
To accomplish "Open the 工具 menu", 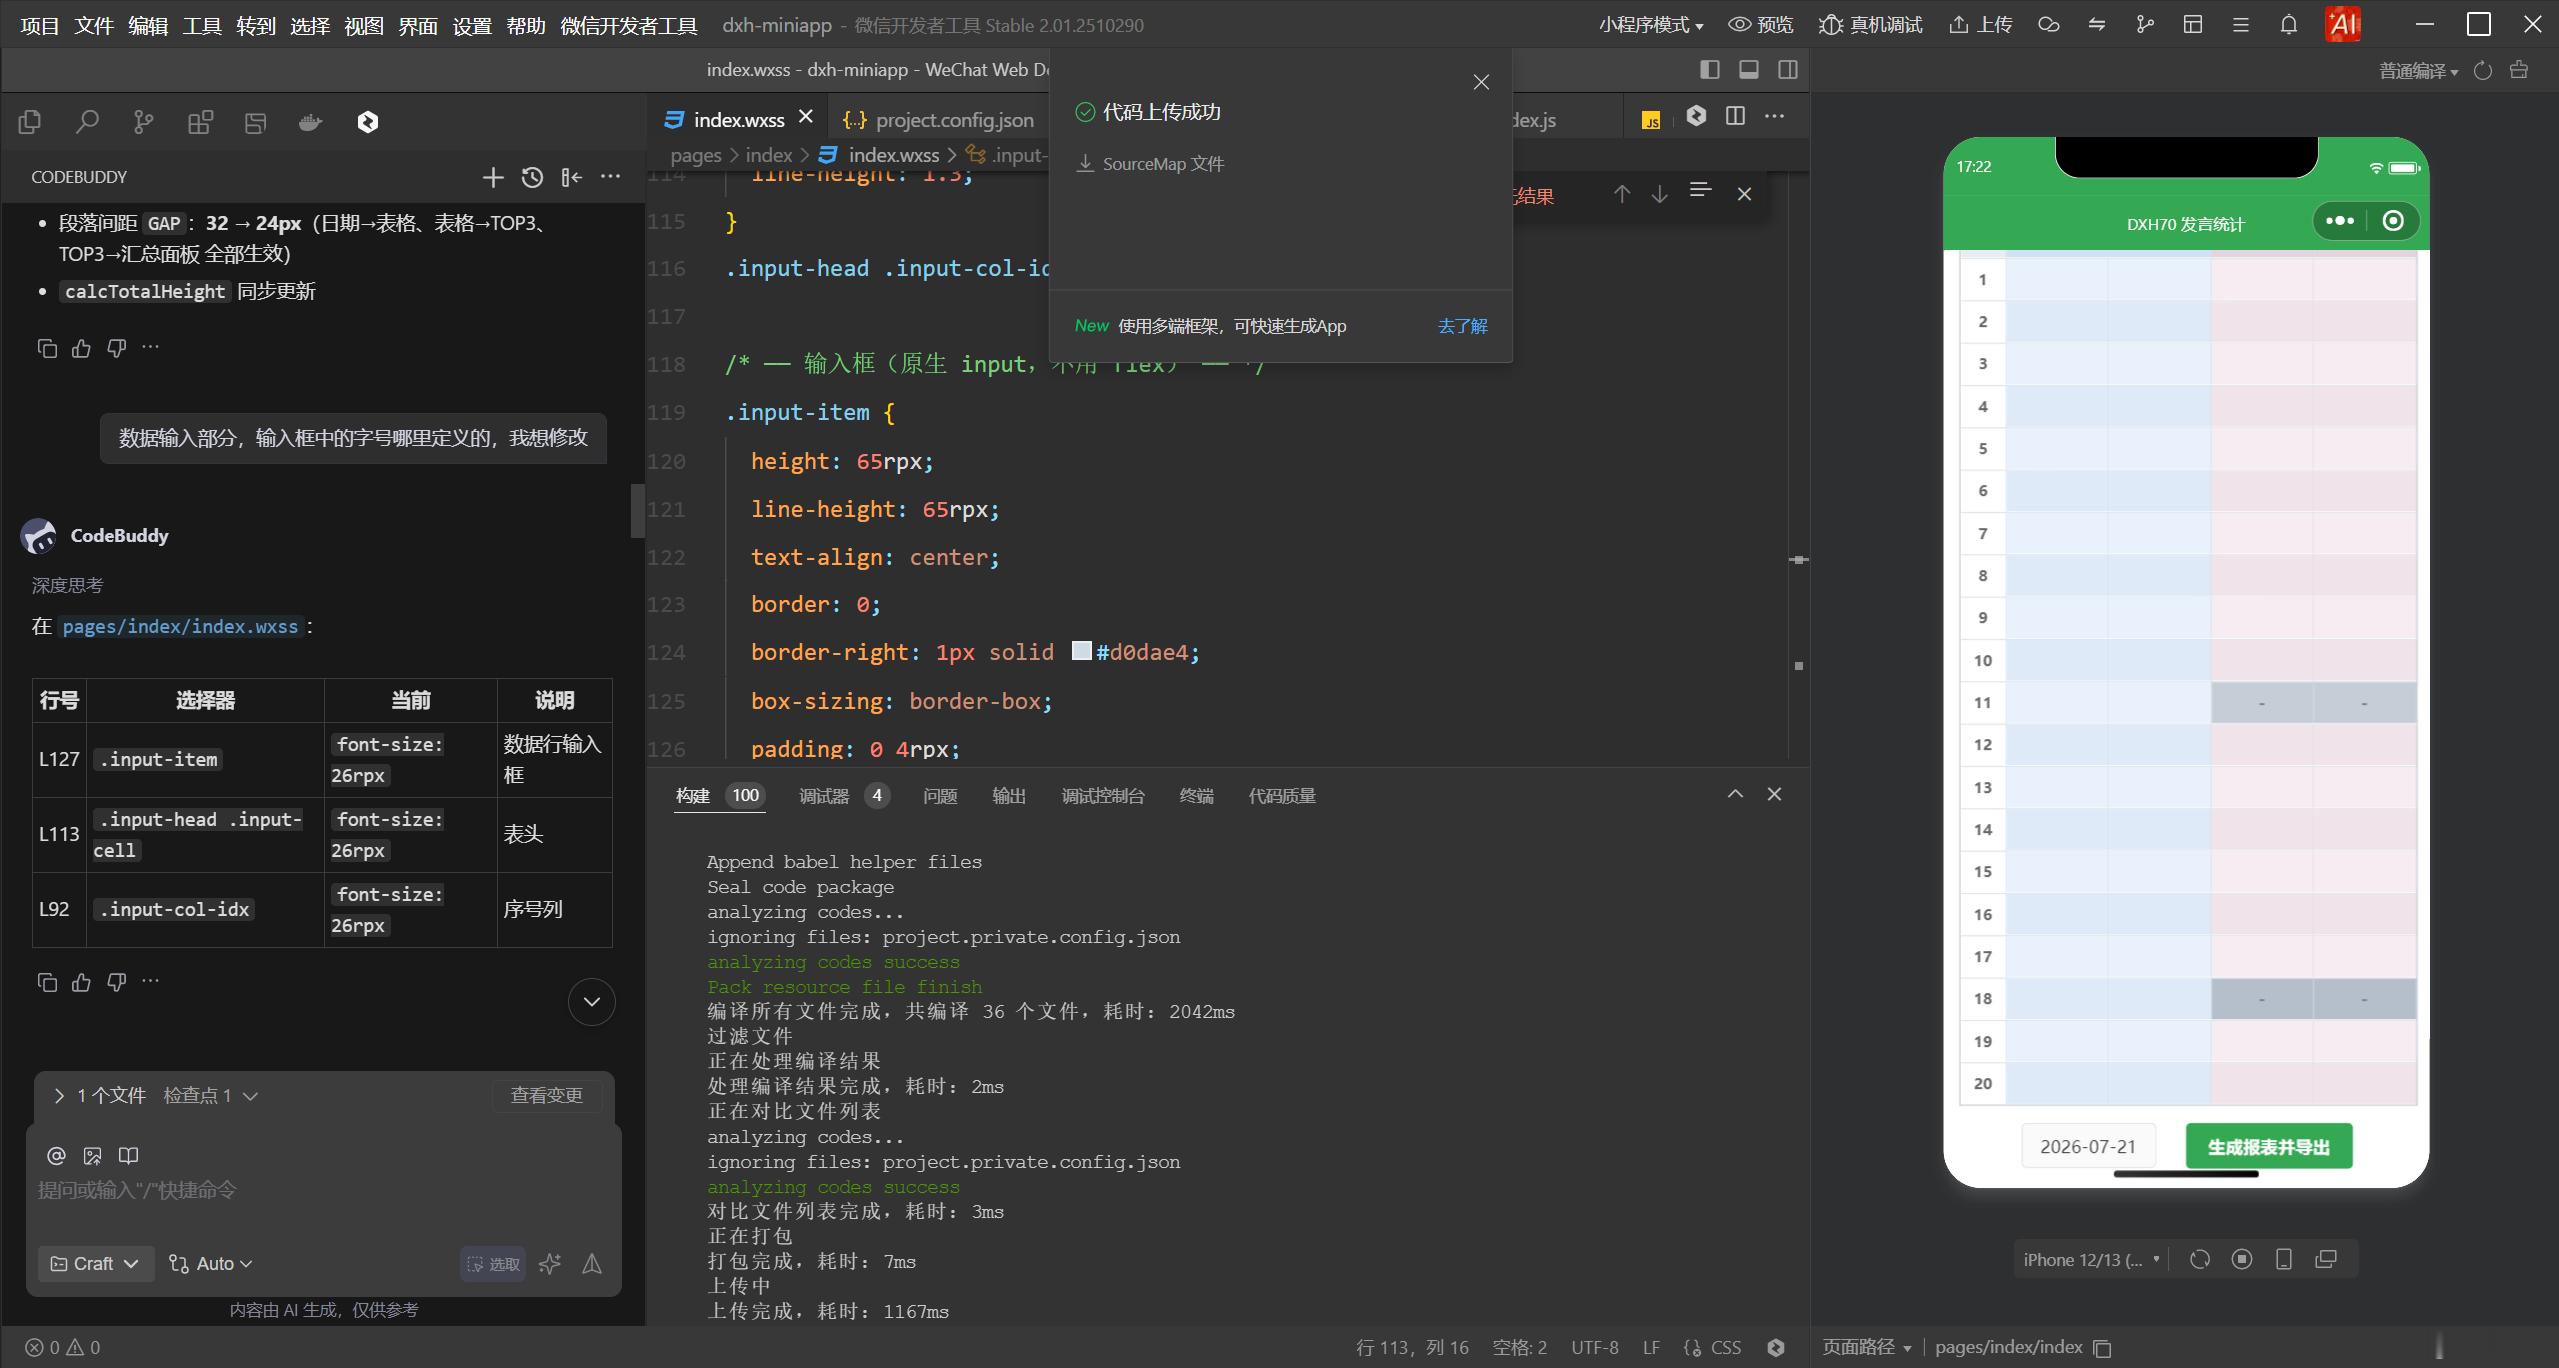I will coord(202,25).
